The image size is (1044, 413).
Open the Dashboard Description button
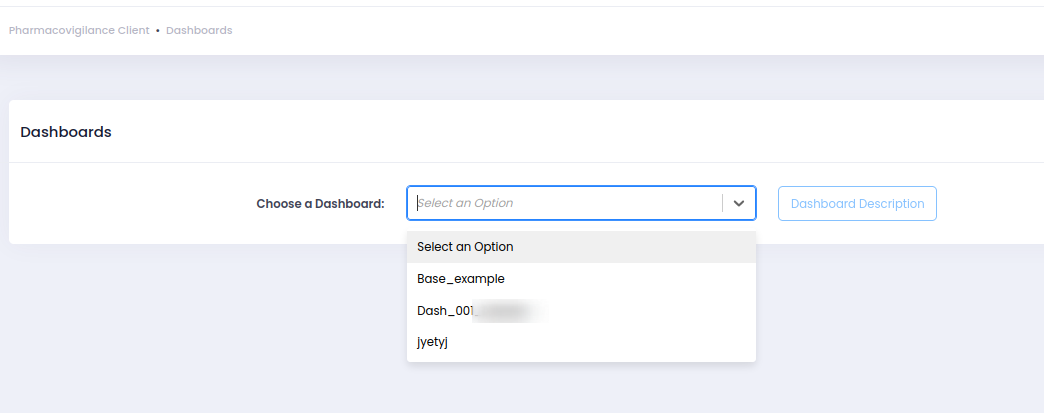[857, 204]
